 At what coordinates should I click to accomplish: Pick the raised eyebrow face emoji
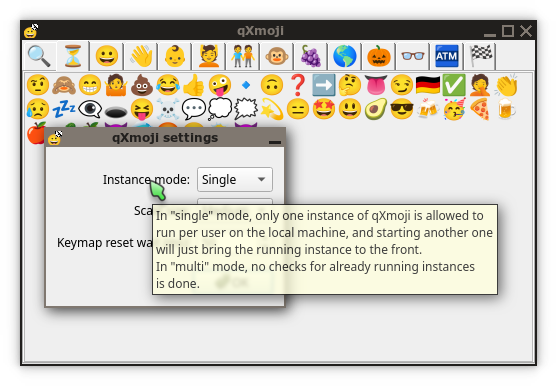pos(38,85)
